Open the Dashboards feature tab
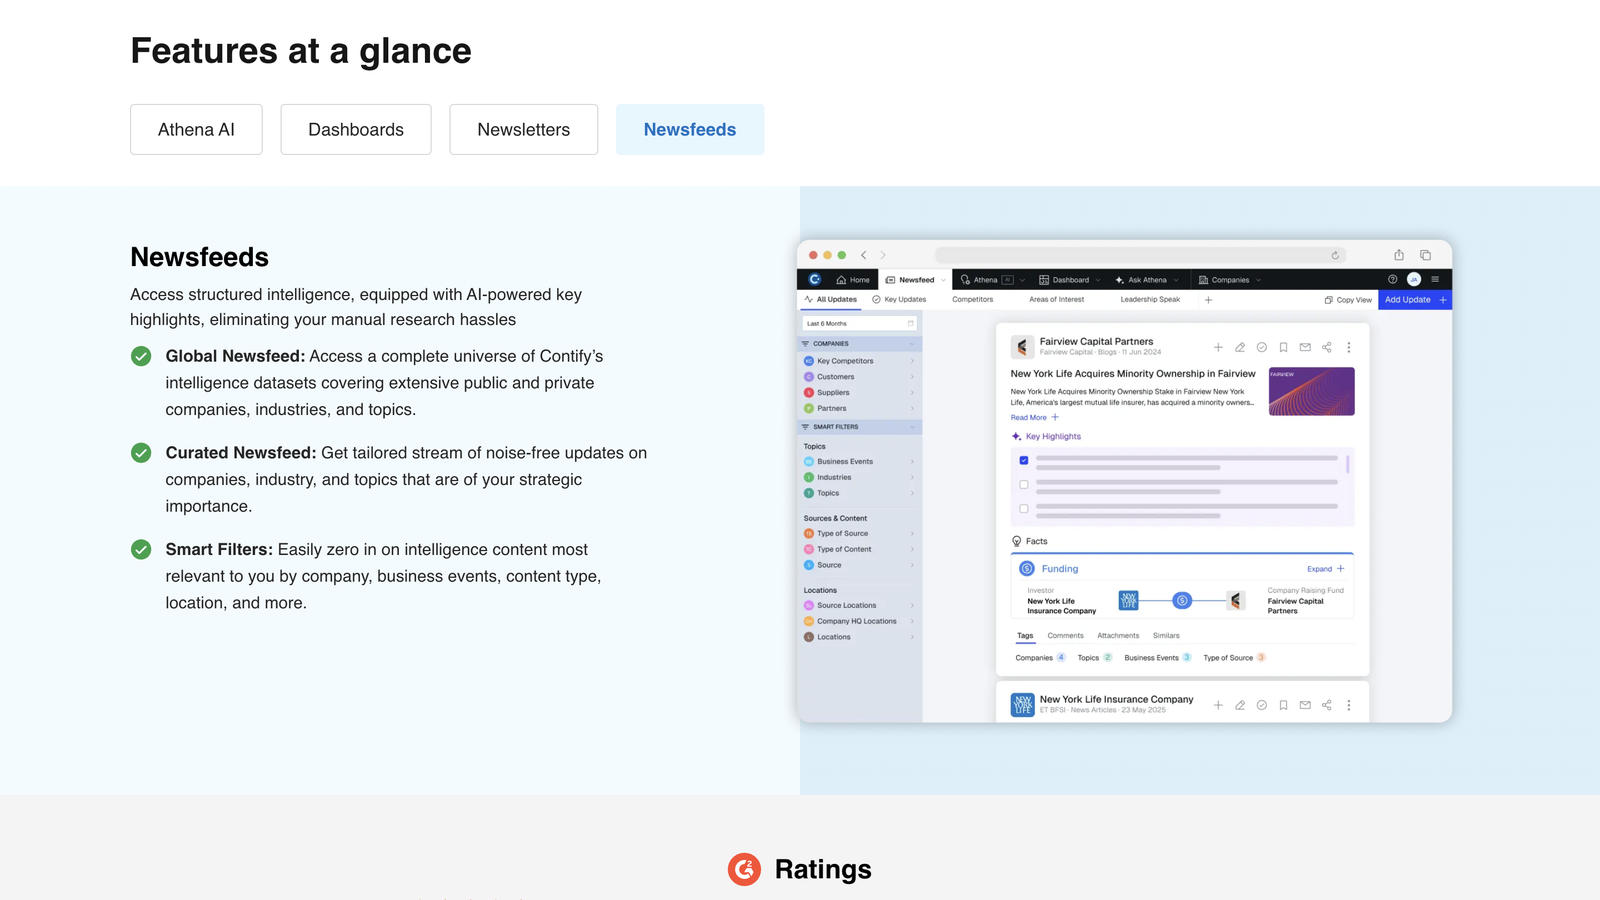 pyautogui.click(x=356, y=129)
